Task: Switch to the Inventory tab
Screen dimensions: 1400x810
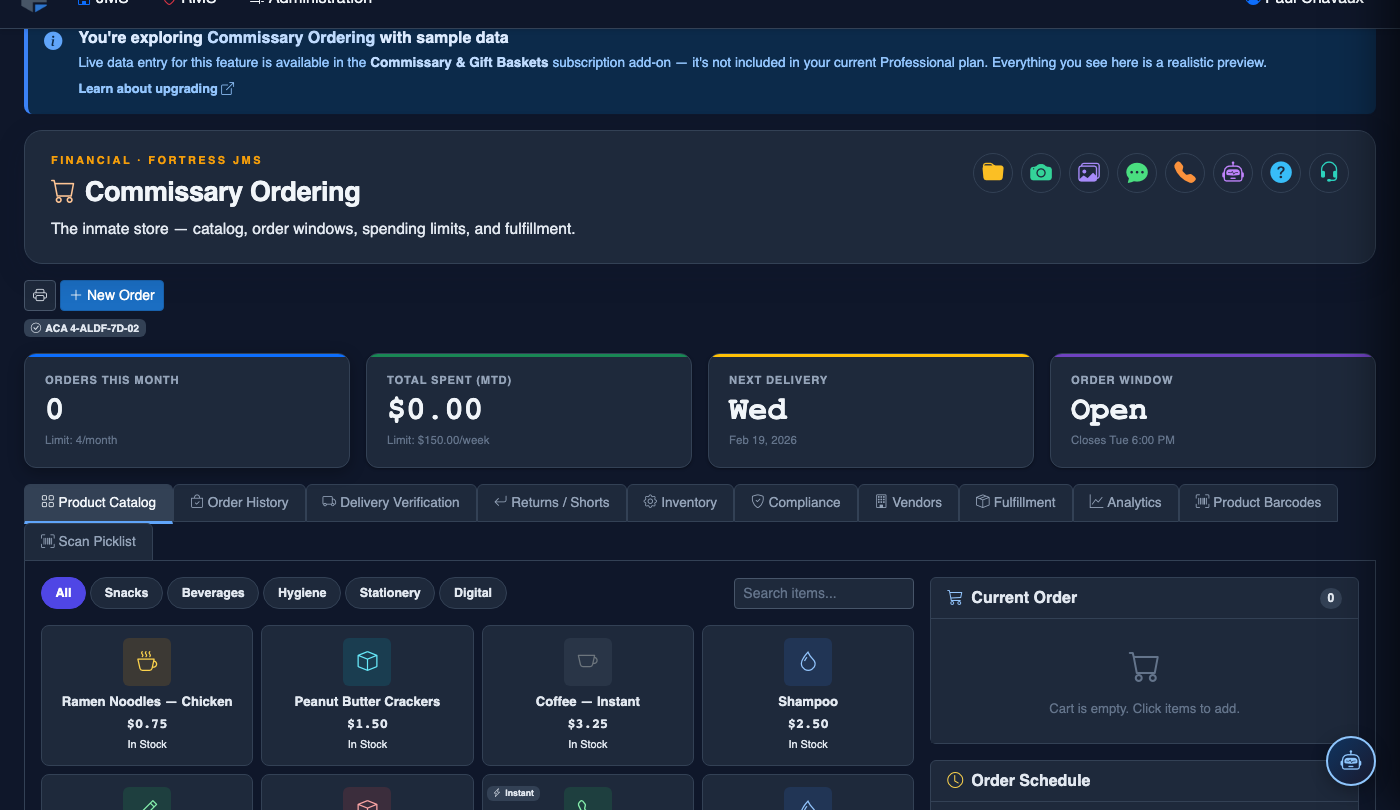Action: 681,503
